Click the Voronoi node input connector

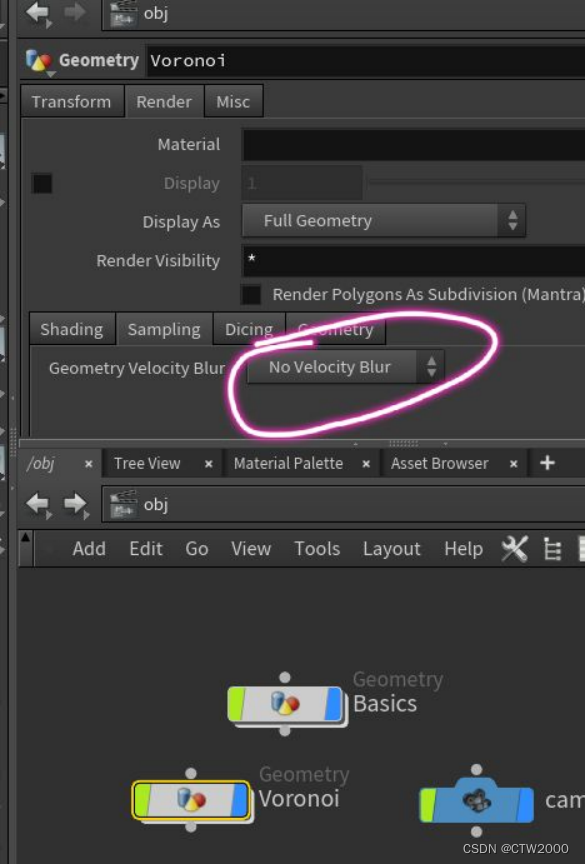pos(191,773)
